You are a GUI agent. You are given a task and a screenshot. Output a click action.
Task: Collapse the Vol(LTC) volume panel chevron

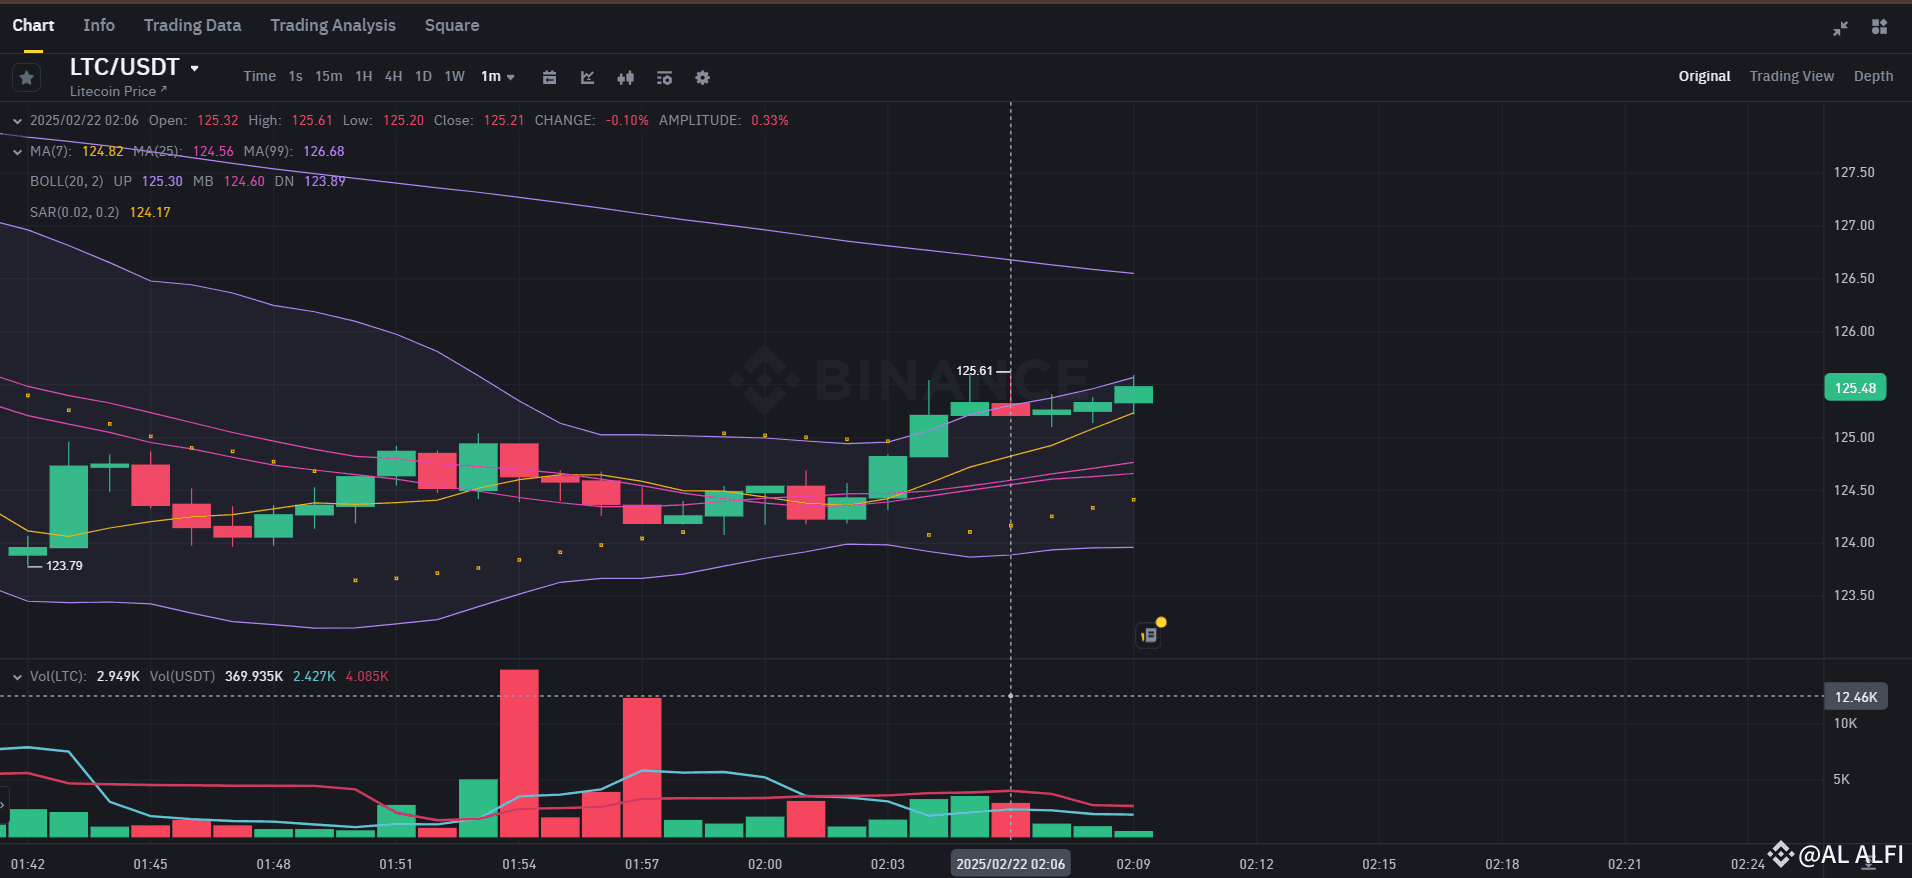coord(17,677)
